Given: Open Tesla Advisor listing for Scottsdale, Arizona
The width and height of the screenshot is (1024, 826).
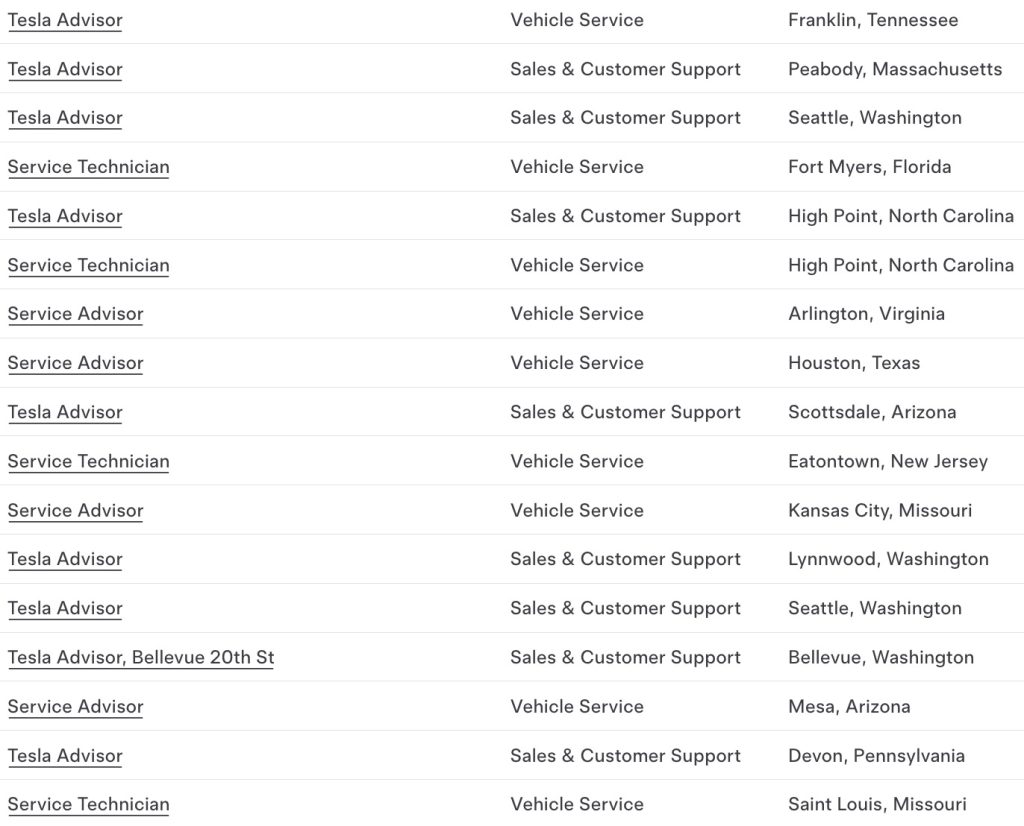Looking at the screenshot, I should click(x=65, y=412).
